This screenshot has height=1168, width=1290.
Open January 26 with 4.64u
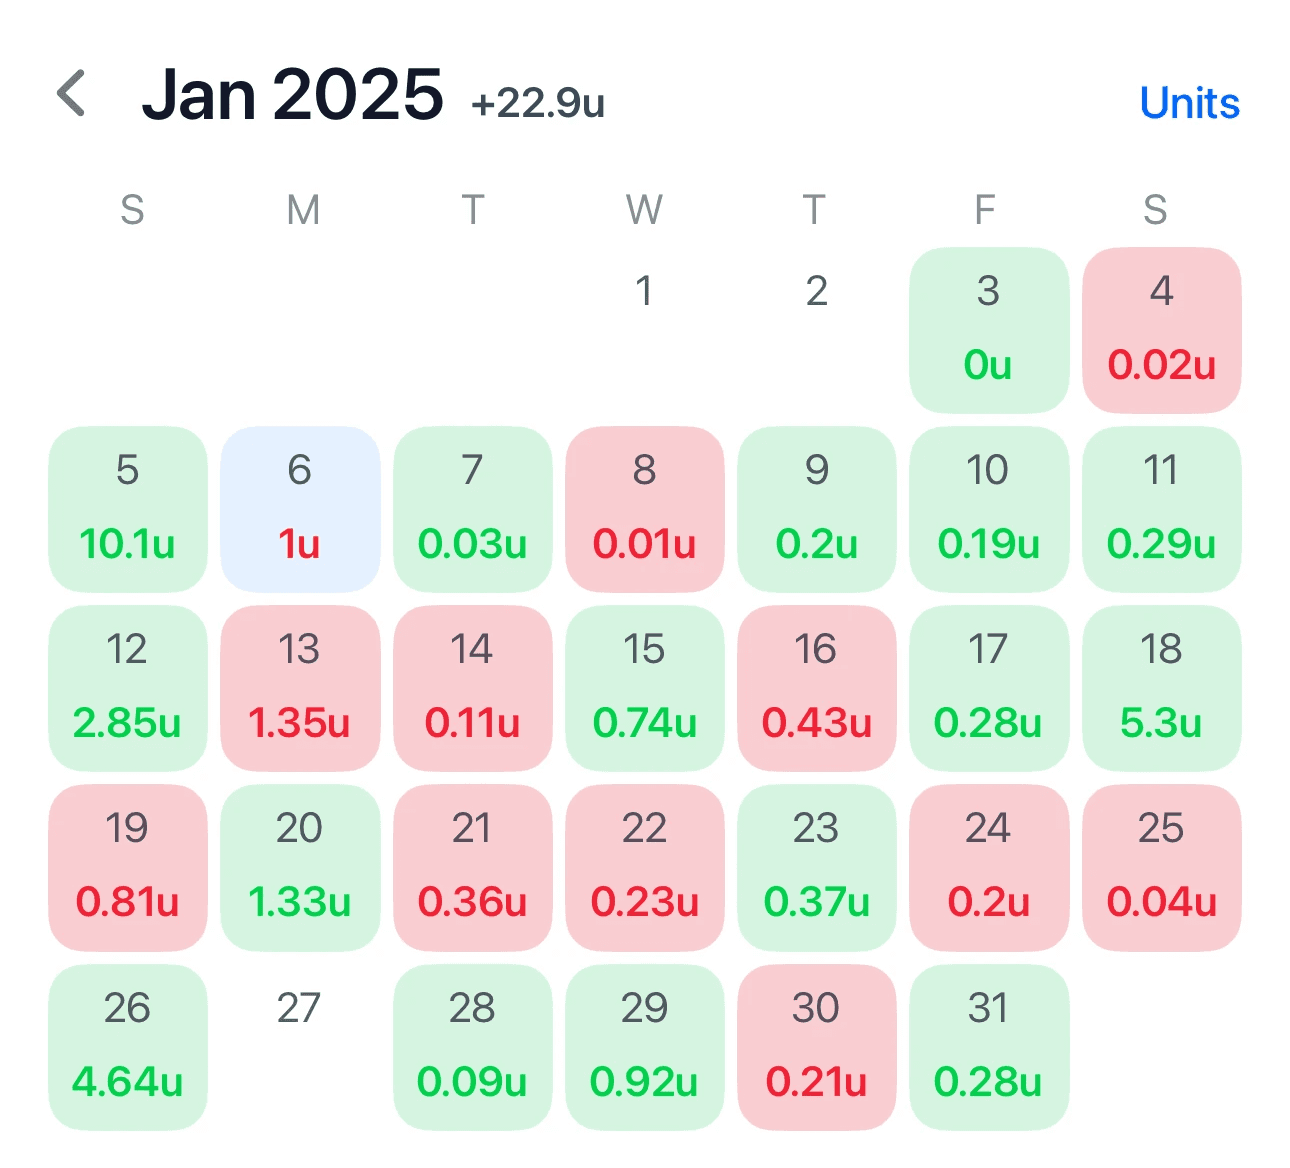pyautogui.click(x=128, y=1047)
